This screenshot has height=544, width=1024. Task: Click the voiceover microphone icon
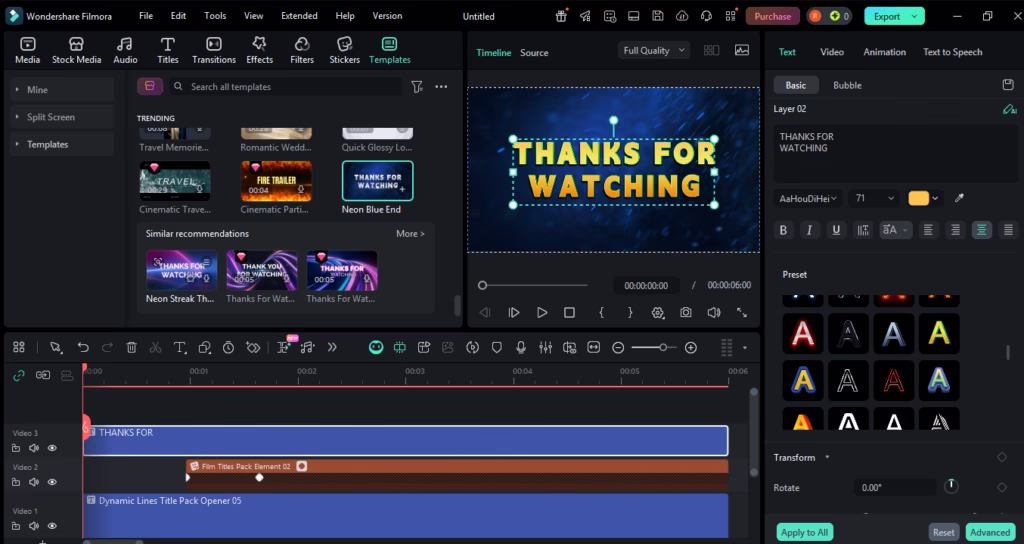tap(521, 347)
